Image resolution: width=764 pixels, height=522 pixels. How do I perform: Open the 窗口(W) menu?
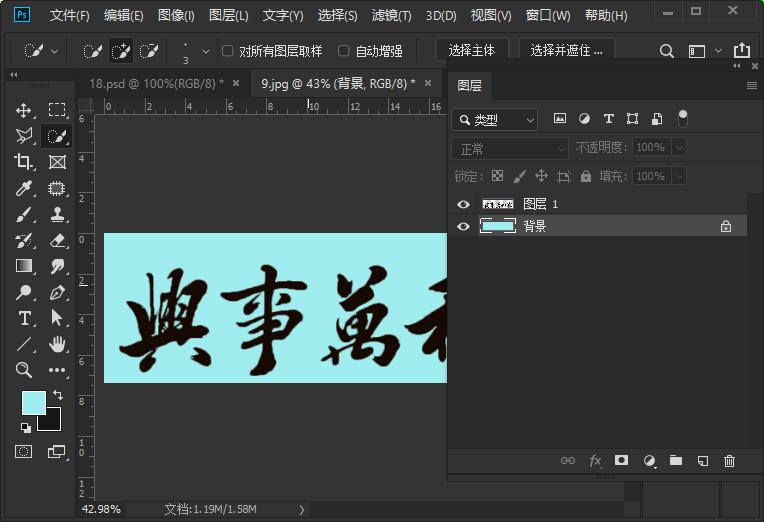point(548,16)
